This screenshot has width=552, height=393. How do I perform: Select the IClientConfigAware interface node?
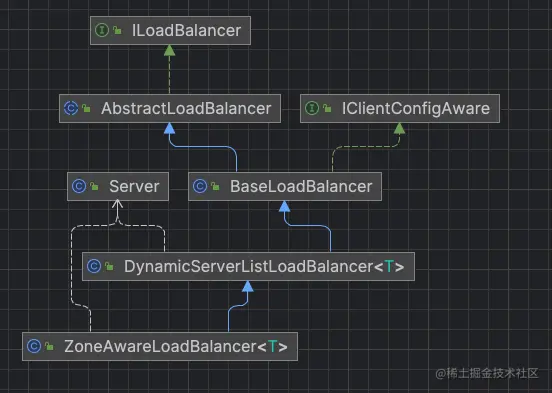pos(400,108)
